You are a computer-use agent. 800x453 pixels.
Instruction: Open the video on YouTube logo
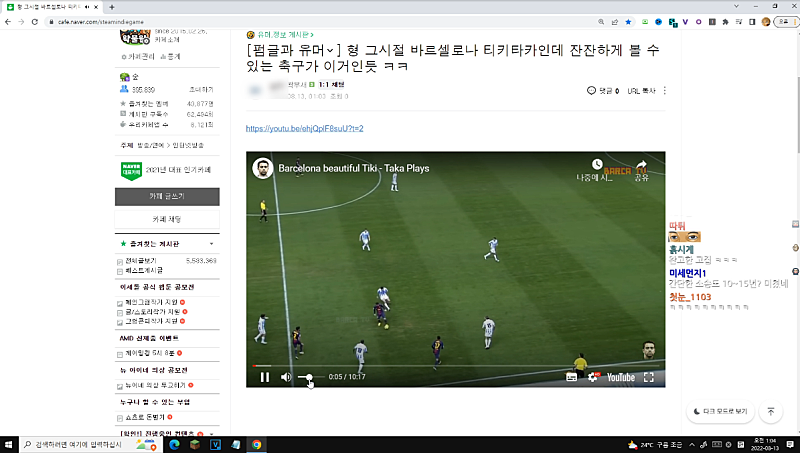[x=621, y=378]
